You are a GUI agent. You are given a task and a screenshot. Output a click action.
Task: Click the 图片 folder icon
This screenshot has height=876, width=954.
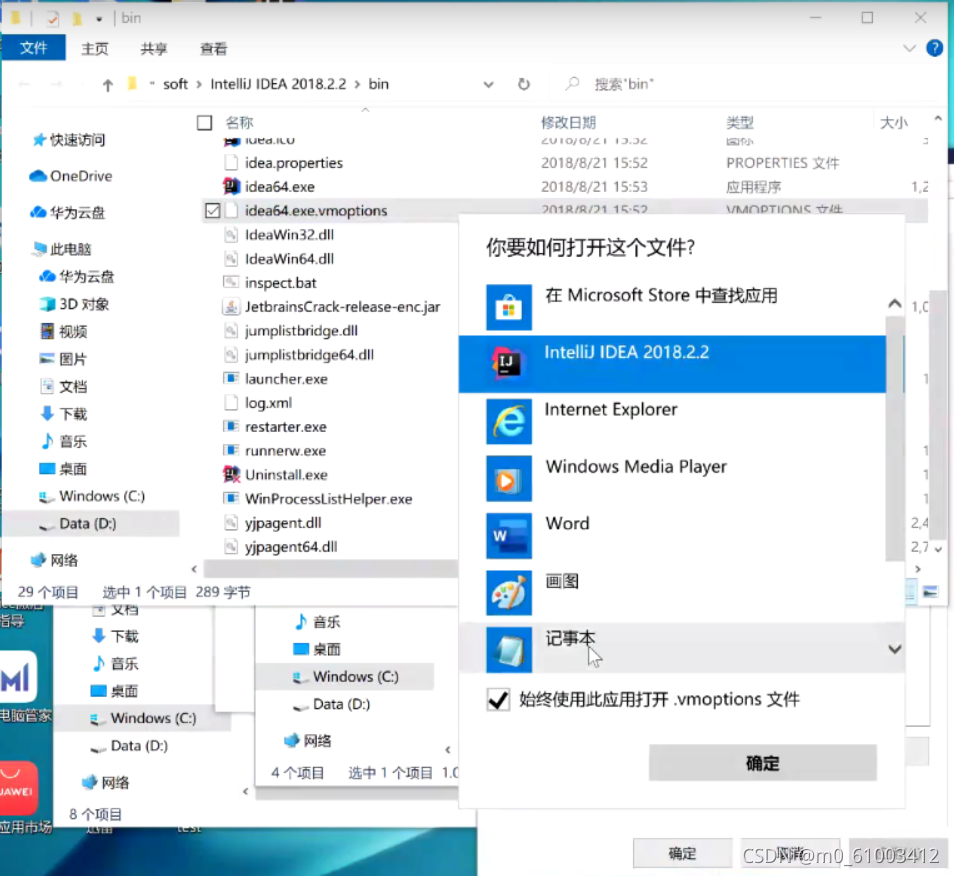pos(47,358)
